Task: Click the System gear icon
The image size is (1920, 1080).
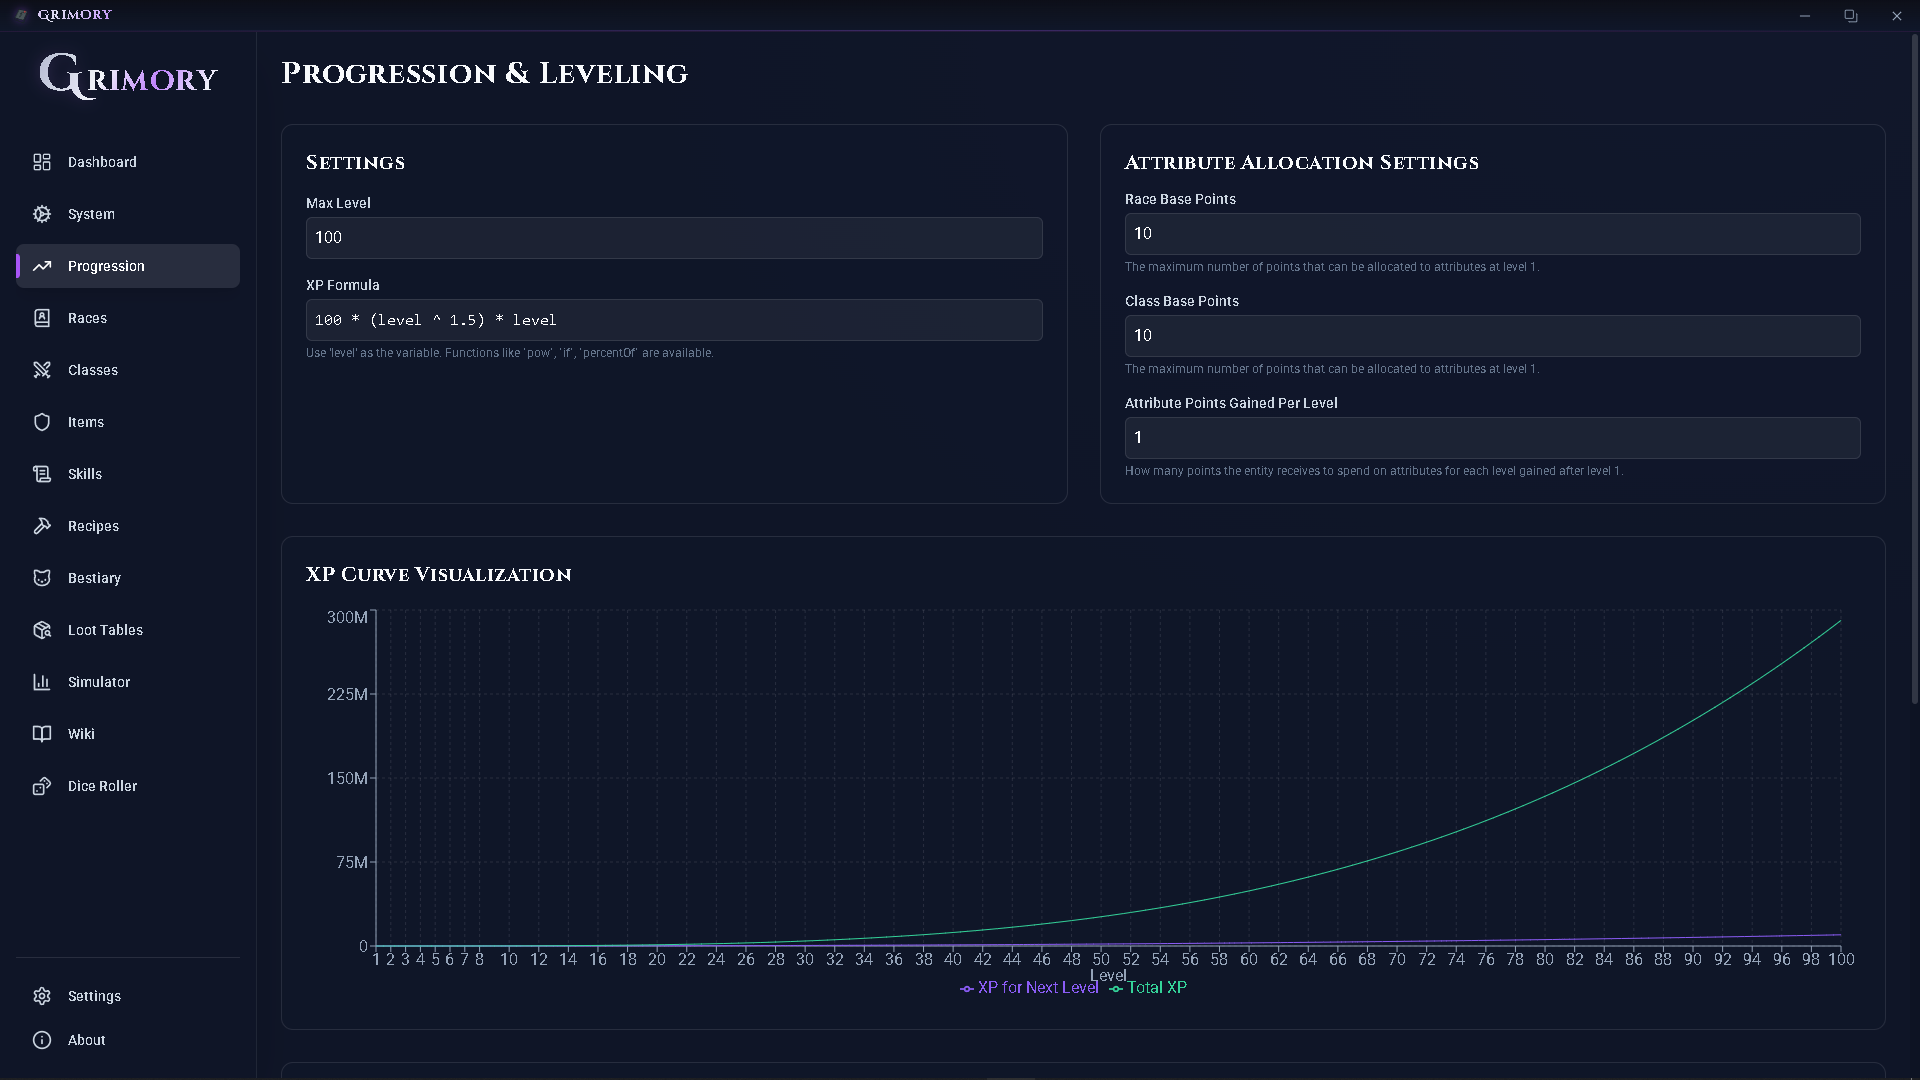Action: click(x=42, y=214)
